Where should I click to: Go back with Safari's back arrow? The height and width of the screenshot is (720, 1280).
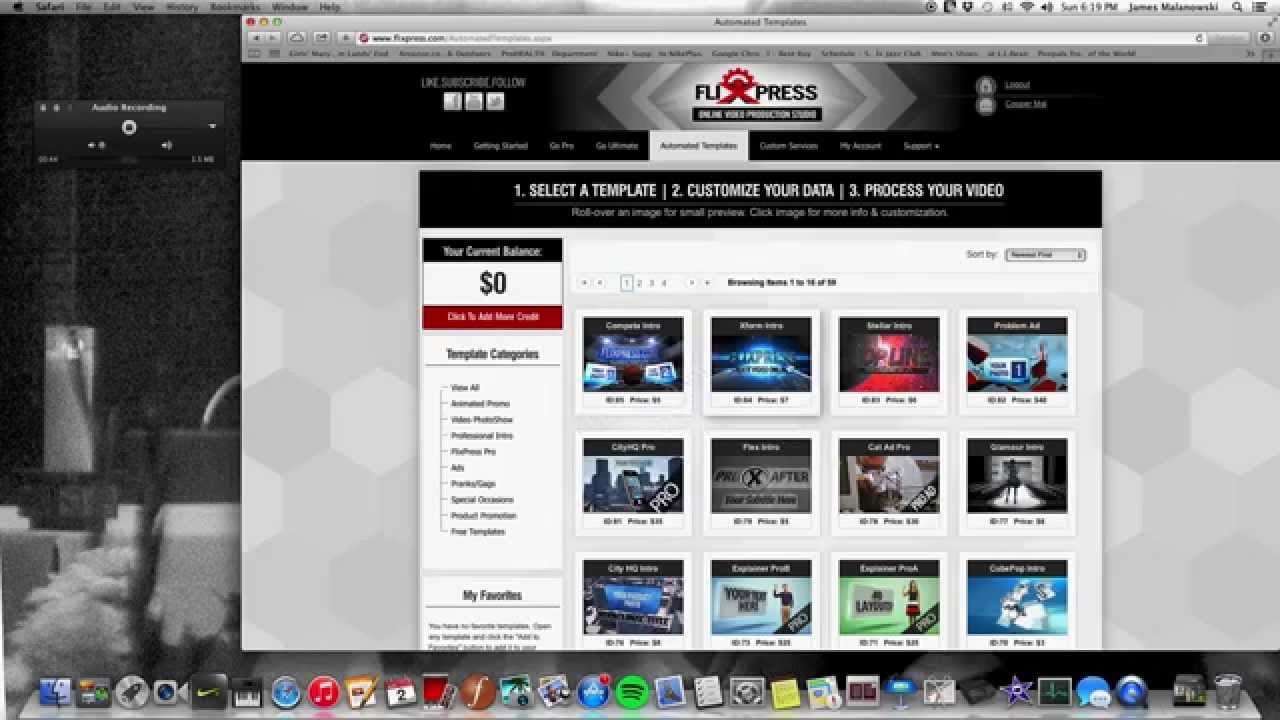[255, 38]
